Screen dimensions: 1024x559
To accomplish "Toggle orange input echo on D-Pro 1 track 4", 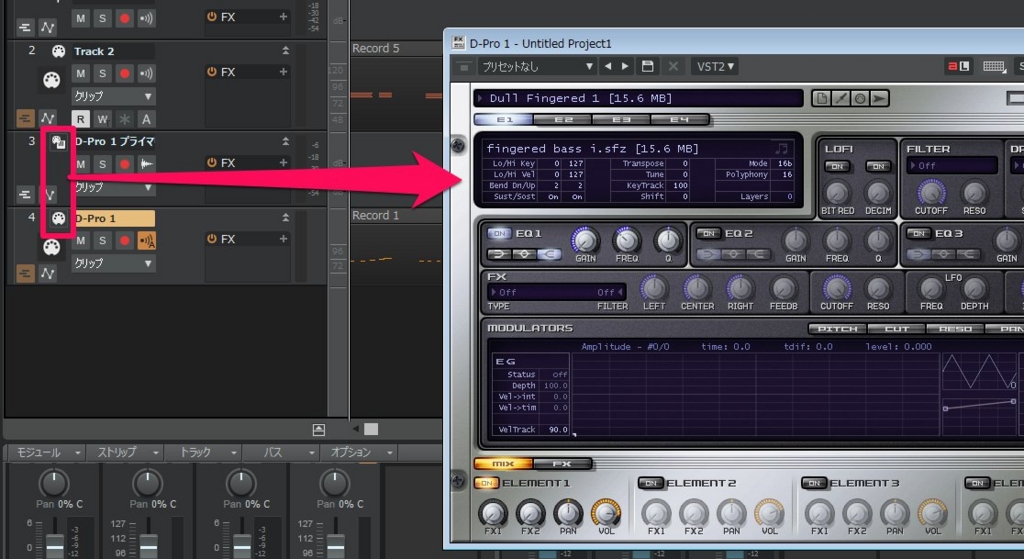I will pos(146,241).
